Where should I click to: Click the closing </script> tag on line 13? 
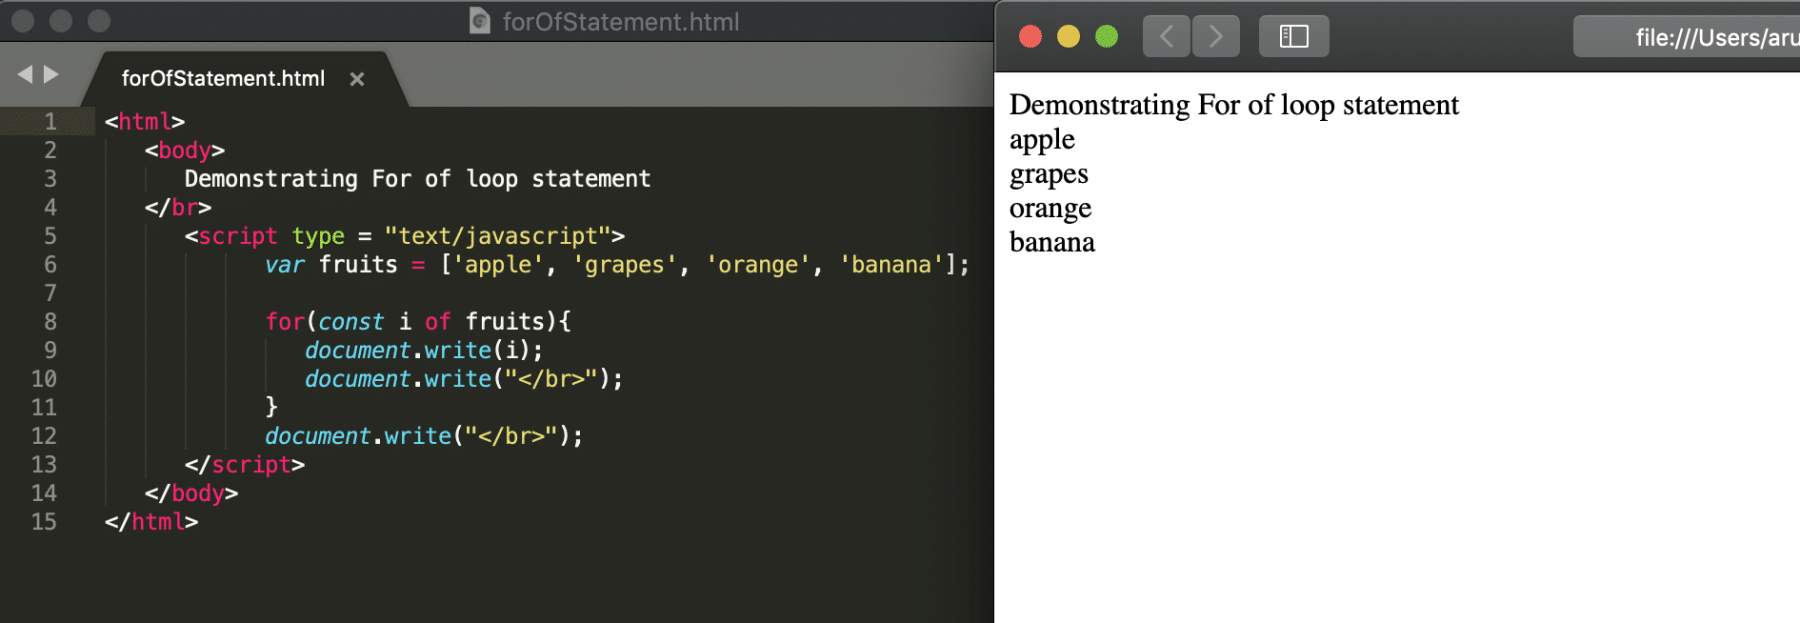(244, 465)
